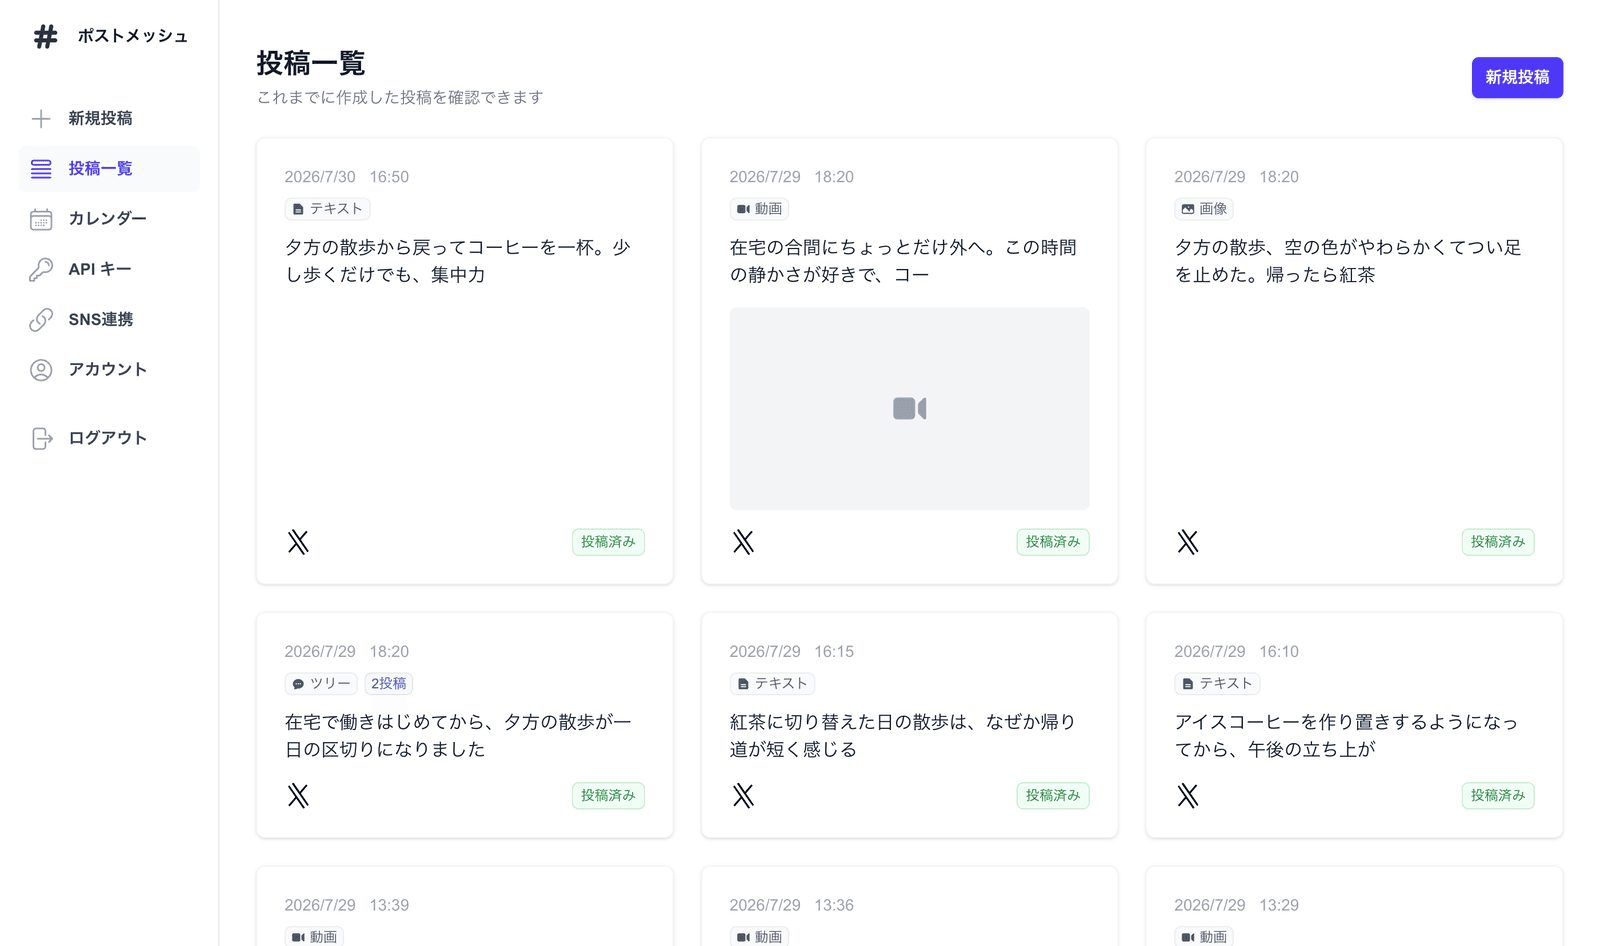Click 投稿済み status on the 画像 post
This screenshot has height=946, width=1600.
pyautogui.click(x=1498, y=542)
